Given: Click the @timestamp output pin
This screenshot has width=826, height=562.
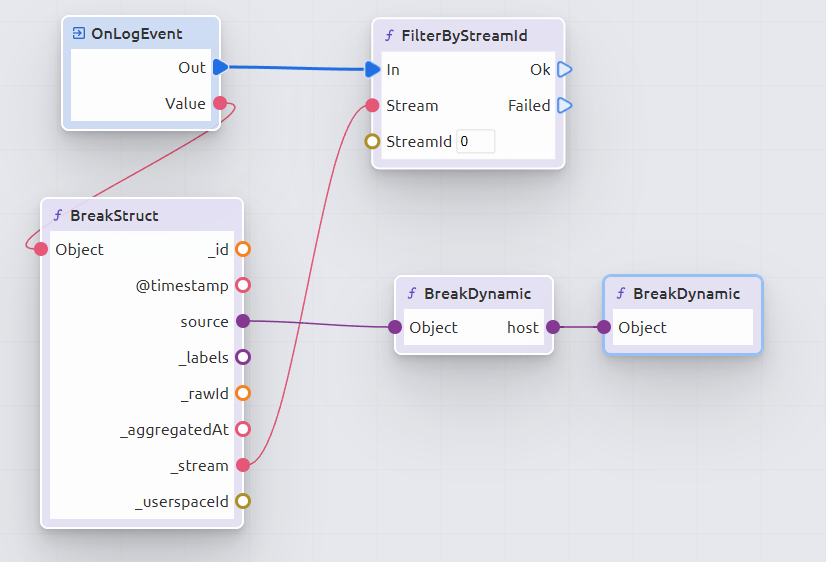Looking at the screenshot, I should [242, 285].
